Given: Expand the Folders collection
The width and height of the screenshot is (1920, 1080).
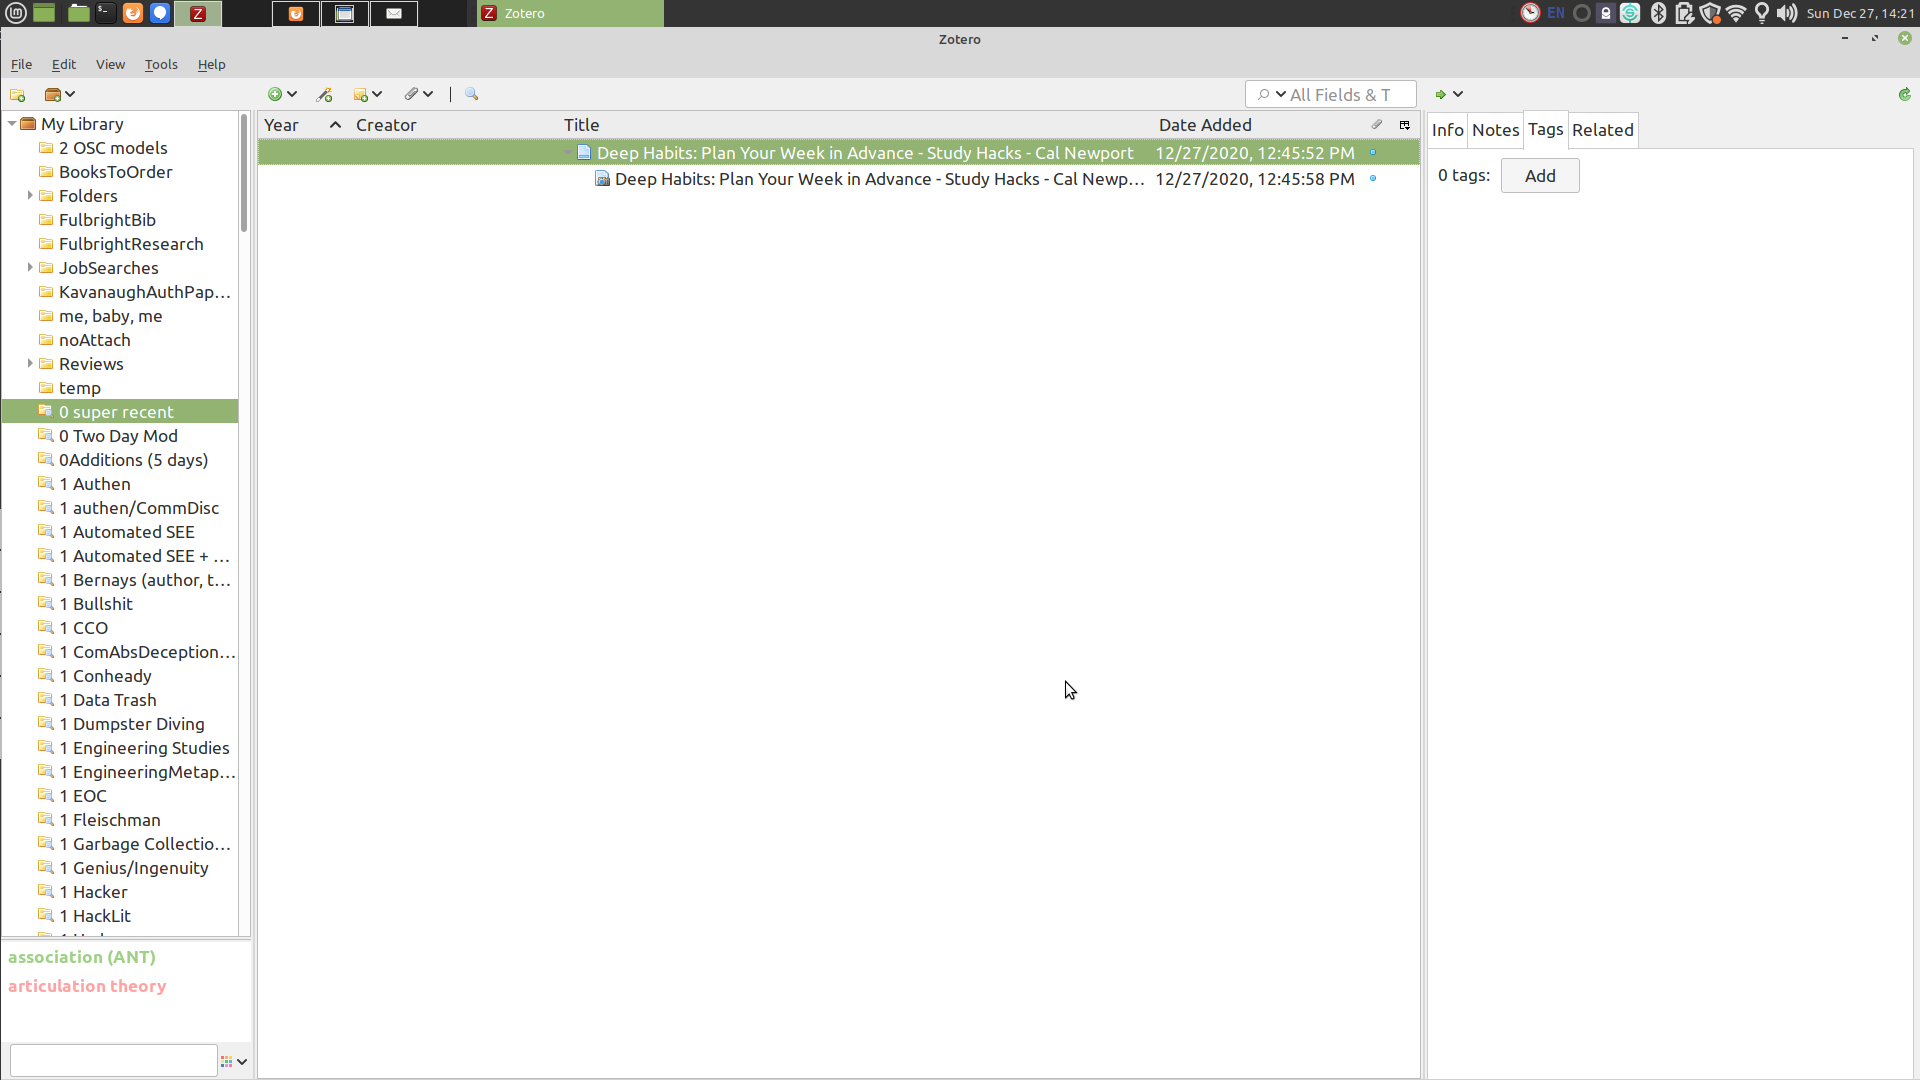Looking at the screenshot, I should pyautogui.click(x=30, y=196).
